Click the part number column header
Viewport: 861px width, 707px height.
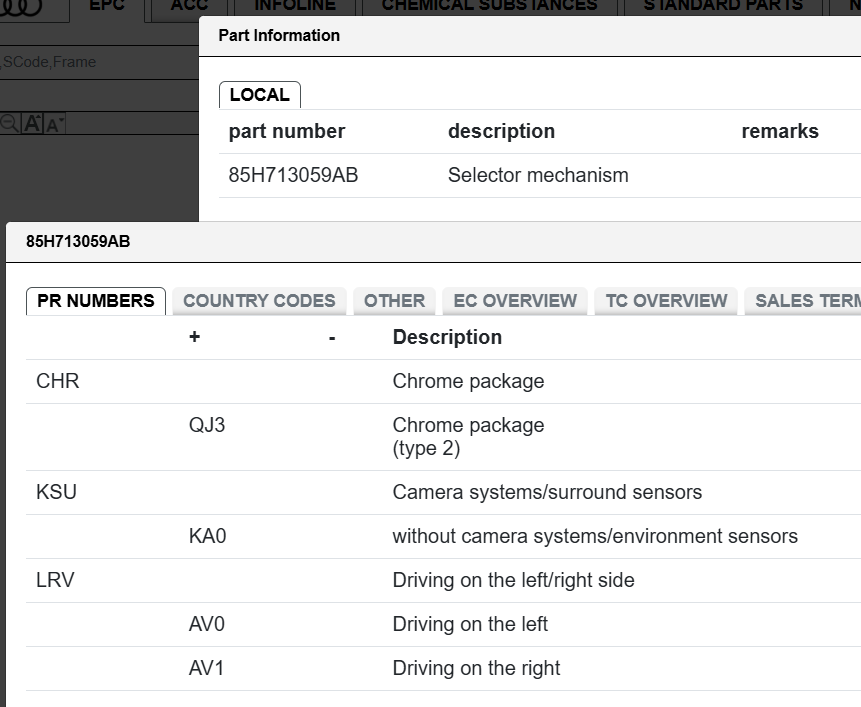[287, 131]
